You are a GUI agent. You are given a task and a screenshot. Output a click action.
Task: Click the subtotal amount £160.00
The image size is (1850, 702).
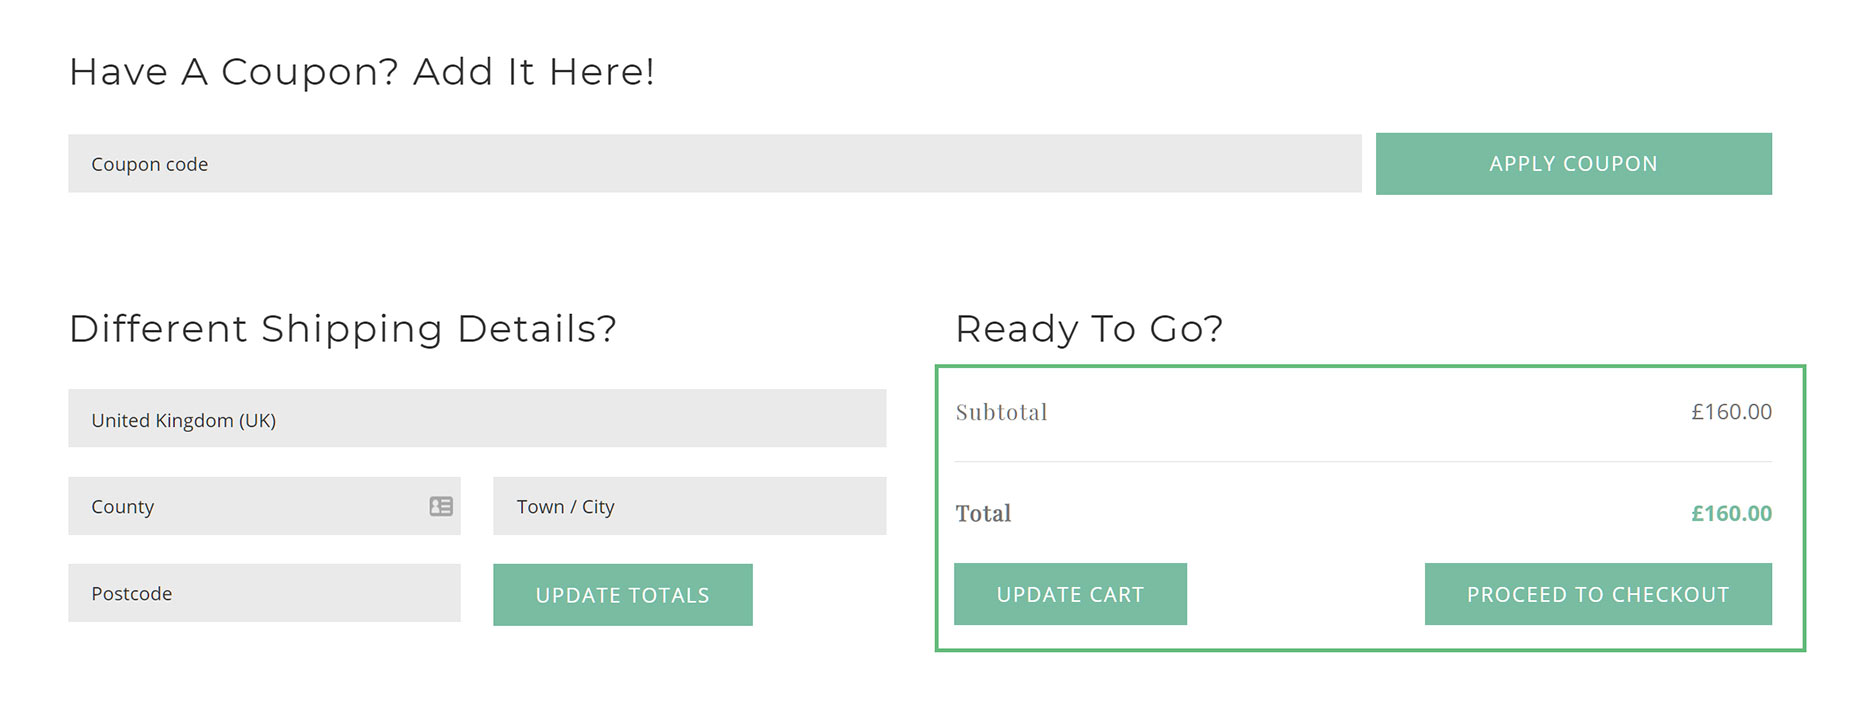[x=1731, y=411]
